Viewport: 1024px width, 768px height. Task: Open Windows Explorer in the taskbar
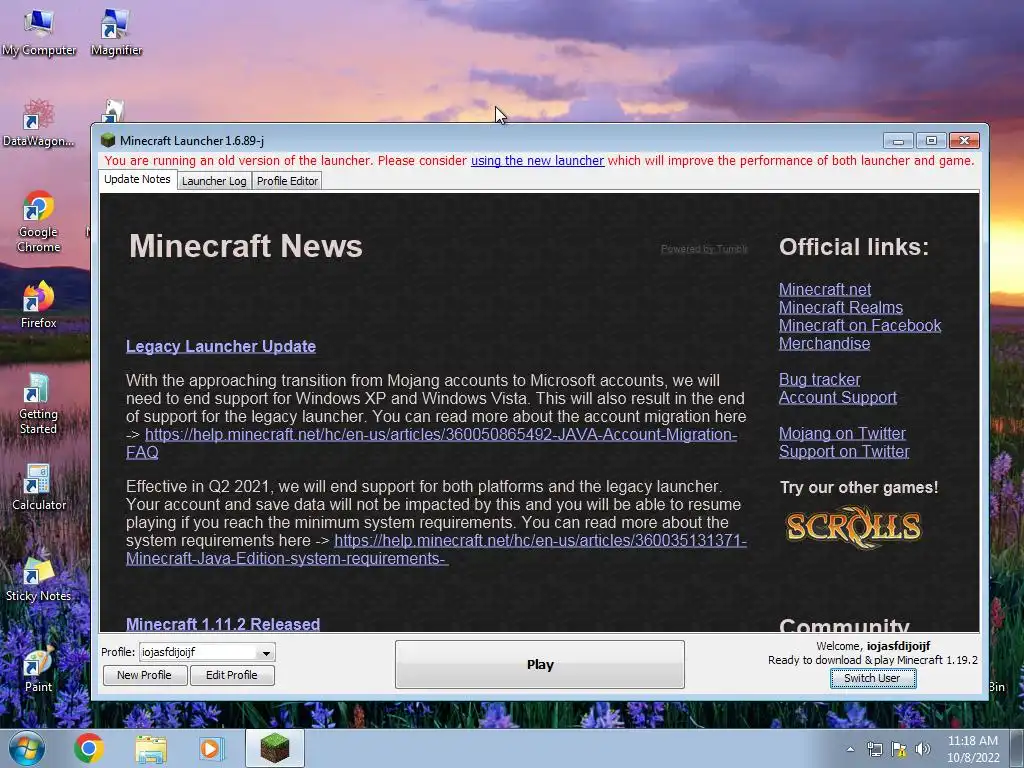click(151, 748)
